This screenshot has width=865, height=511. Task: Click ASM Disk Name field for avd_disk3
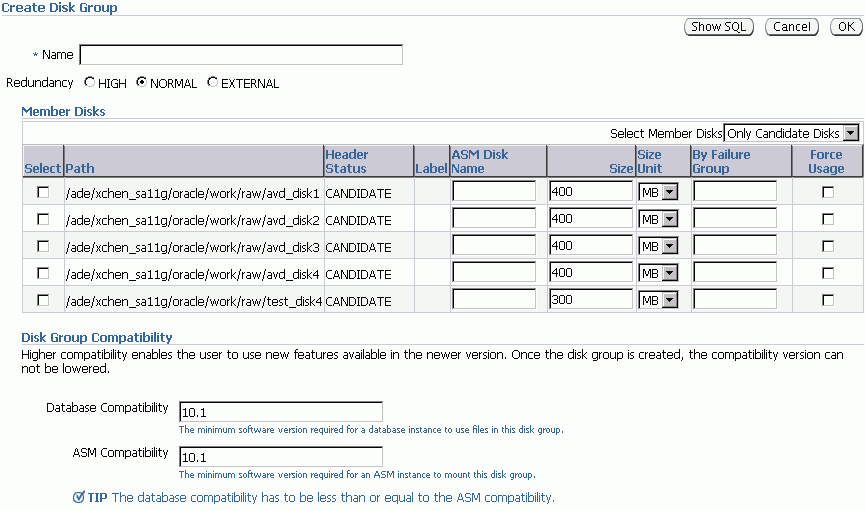point(494,245)
